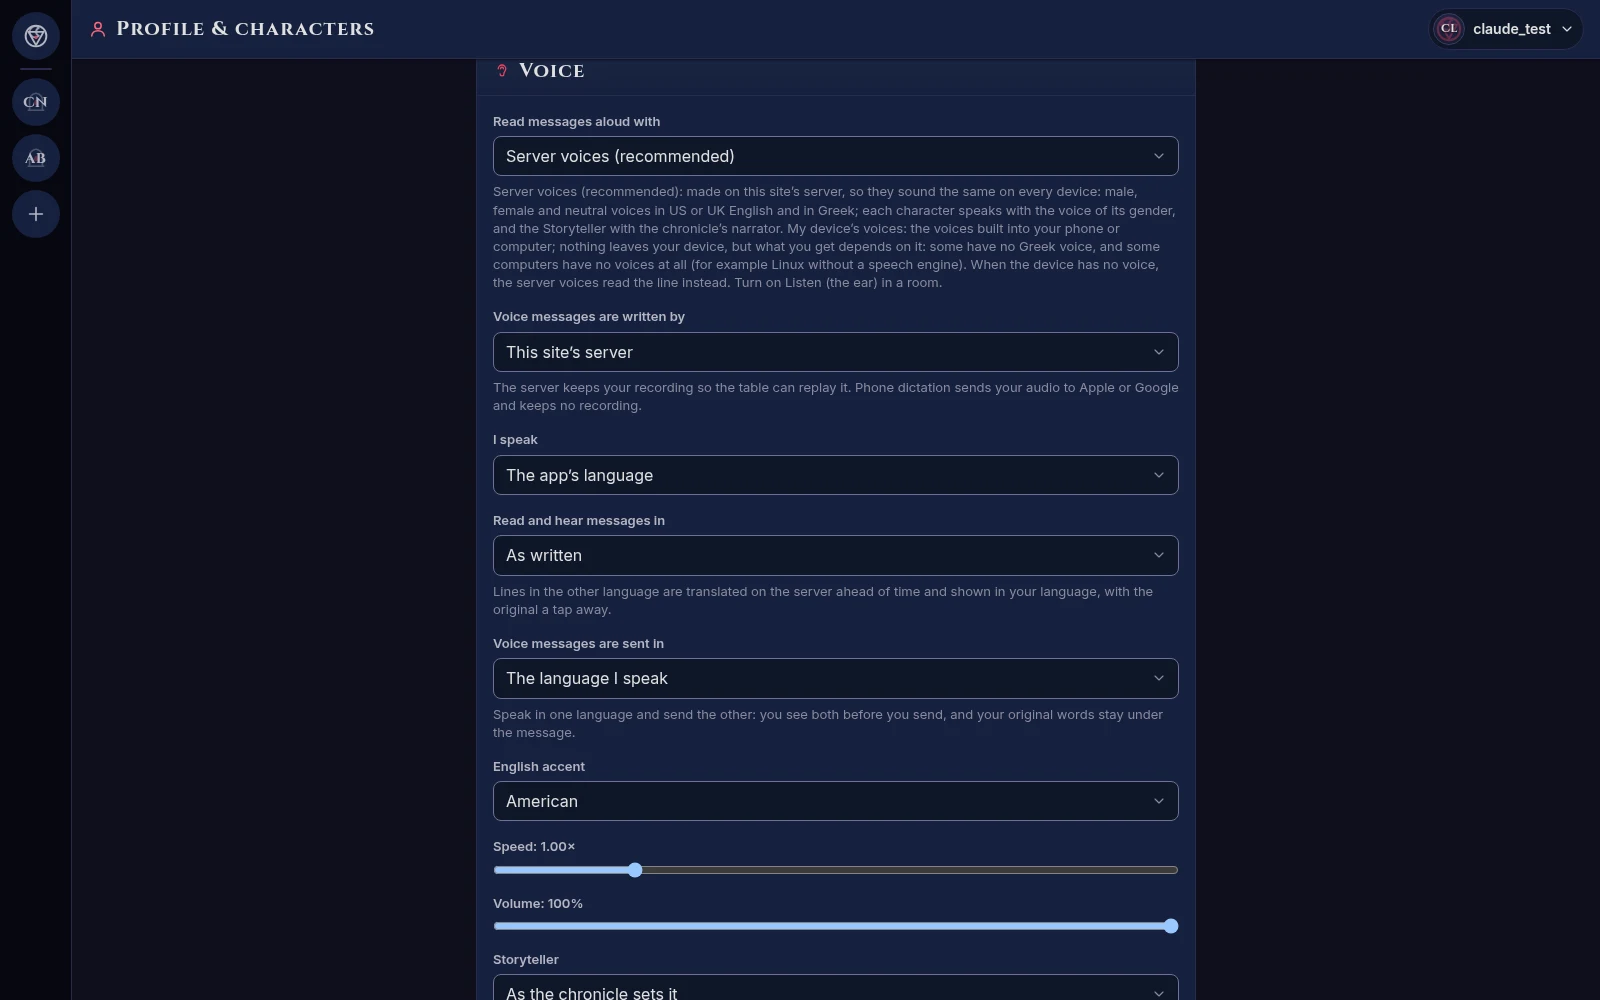Click the 'Voice messages are written by' label

589,317
